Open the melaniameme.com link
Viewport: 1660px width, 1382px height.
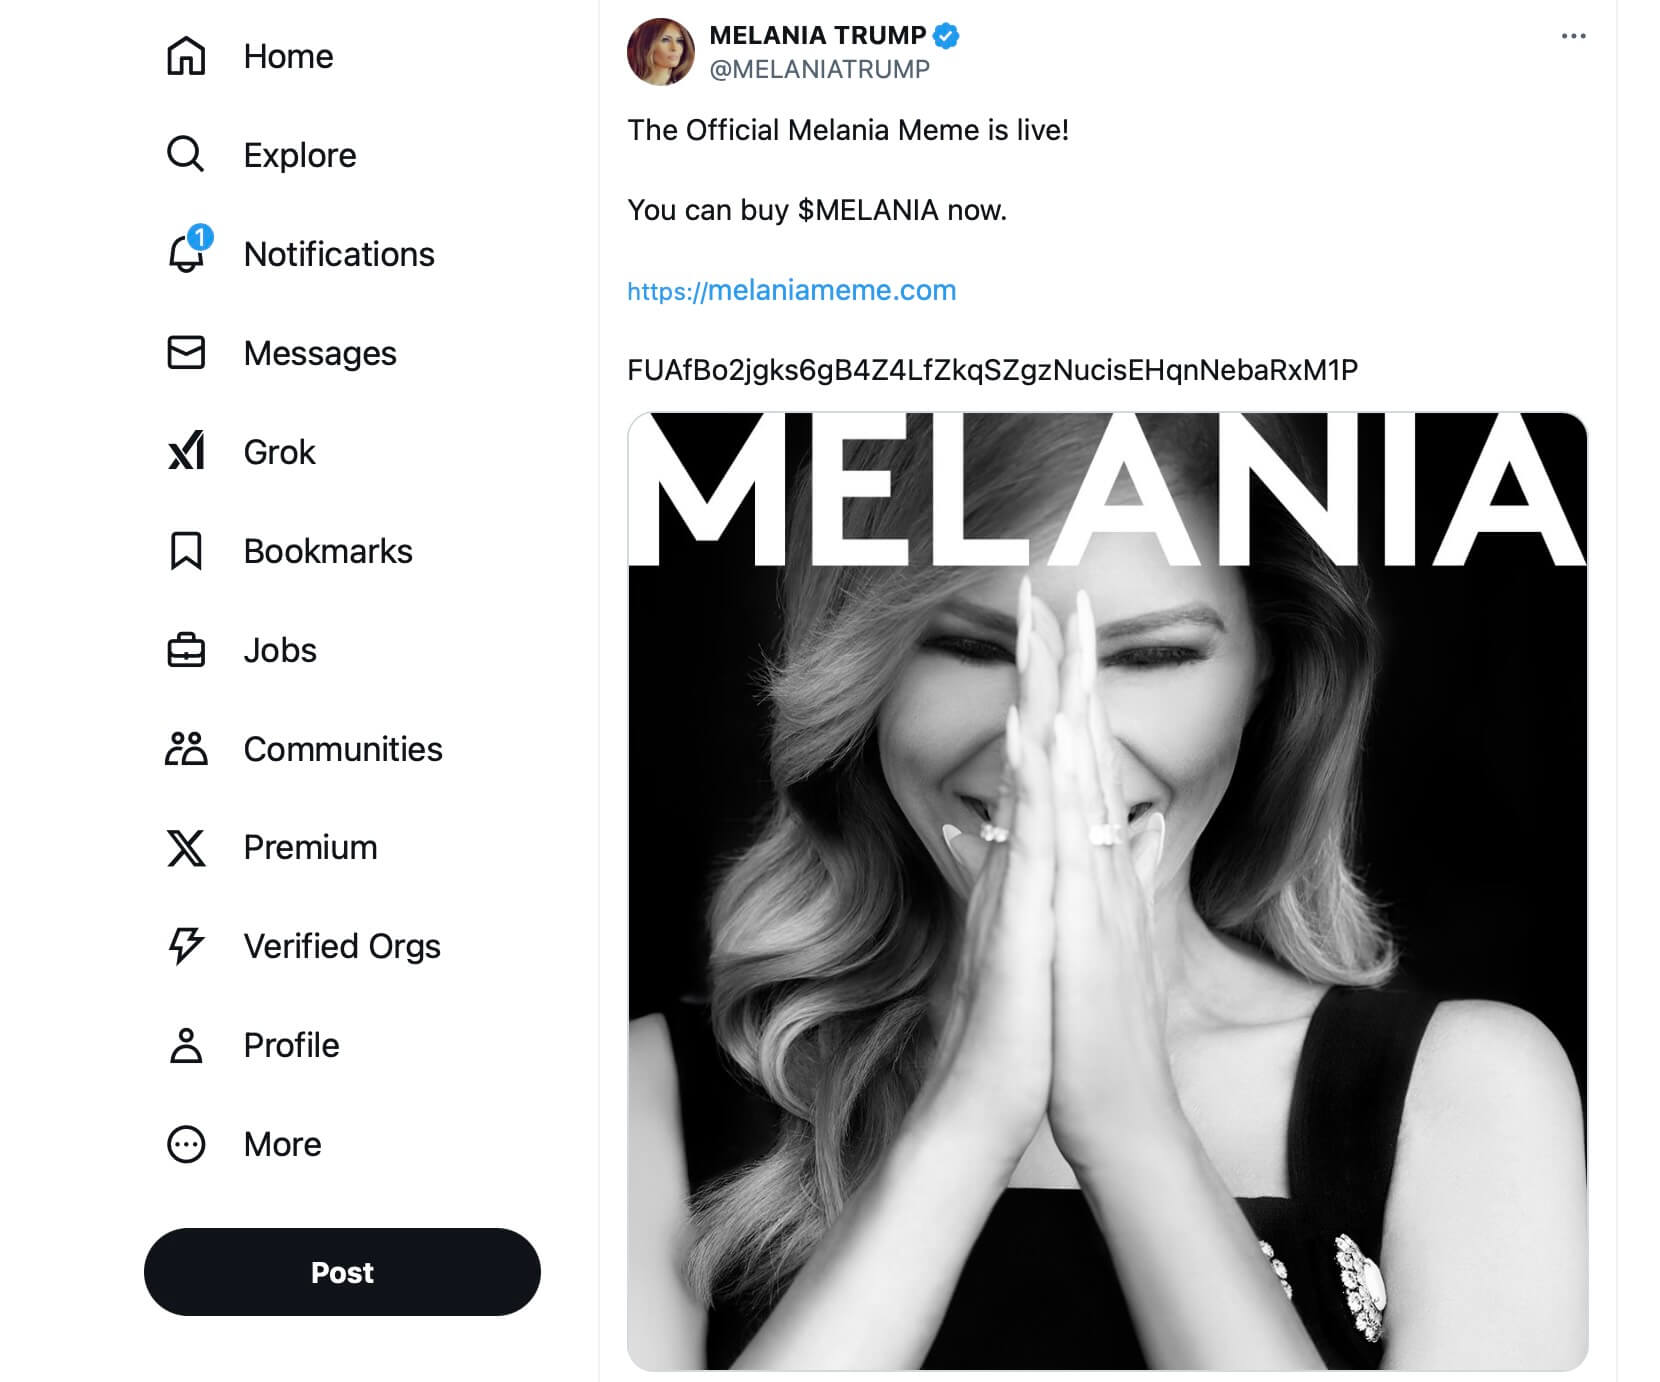click(x=792, y=291)
